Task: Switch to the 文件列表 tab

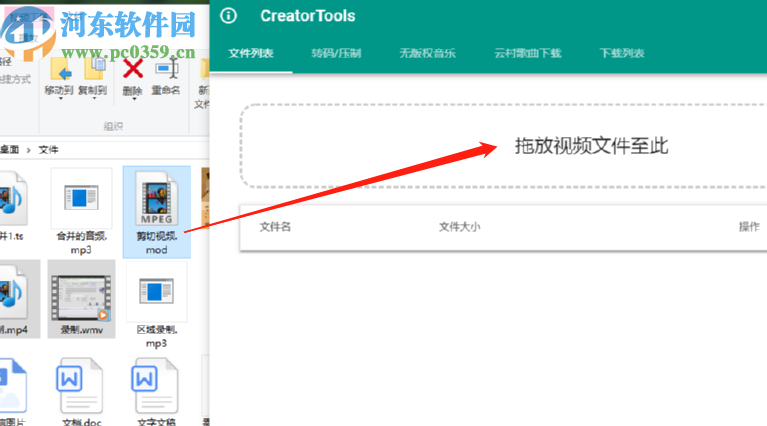Action: (x=251, y=53)
